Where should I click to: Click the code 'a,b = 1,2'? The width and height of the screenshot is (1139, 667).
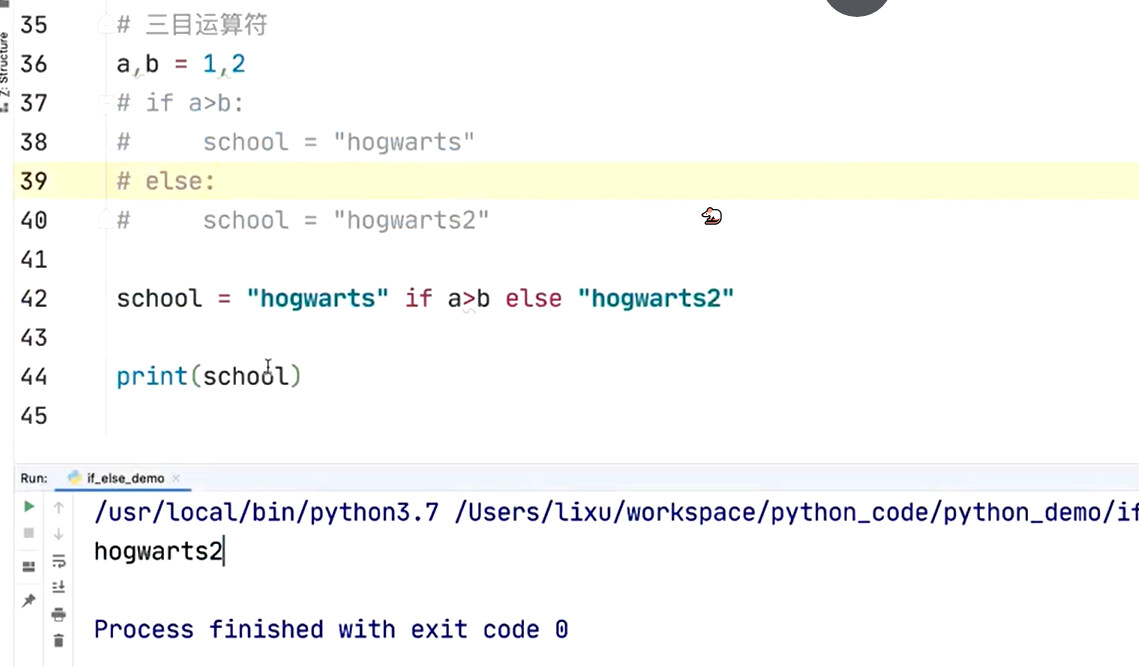[181, 64]
